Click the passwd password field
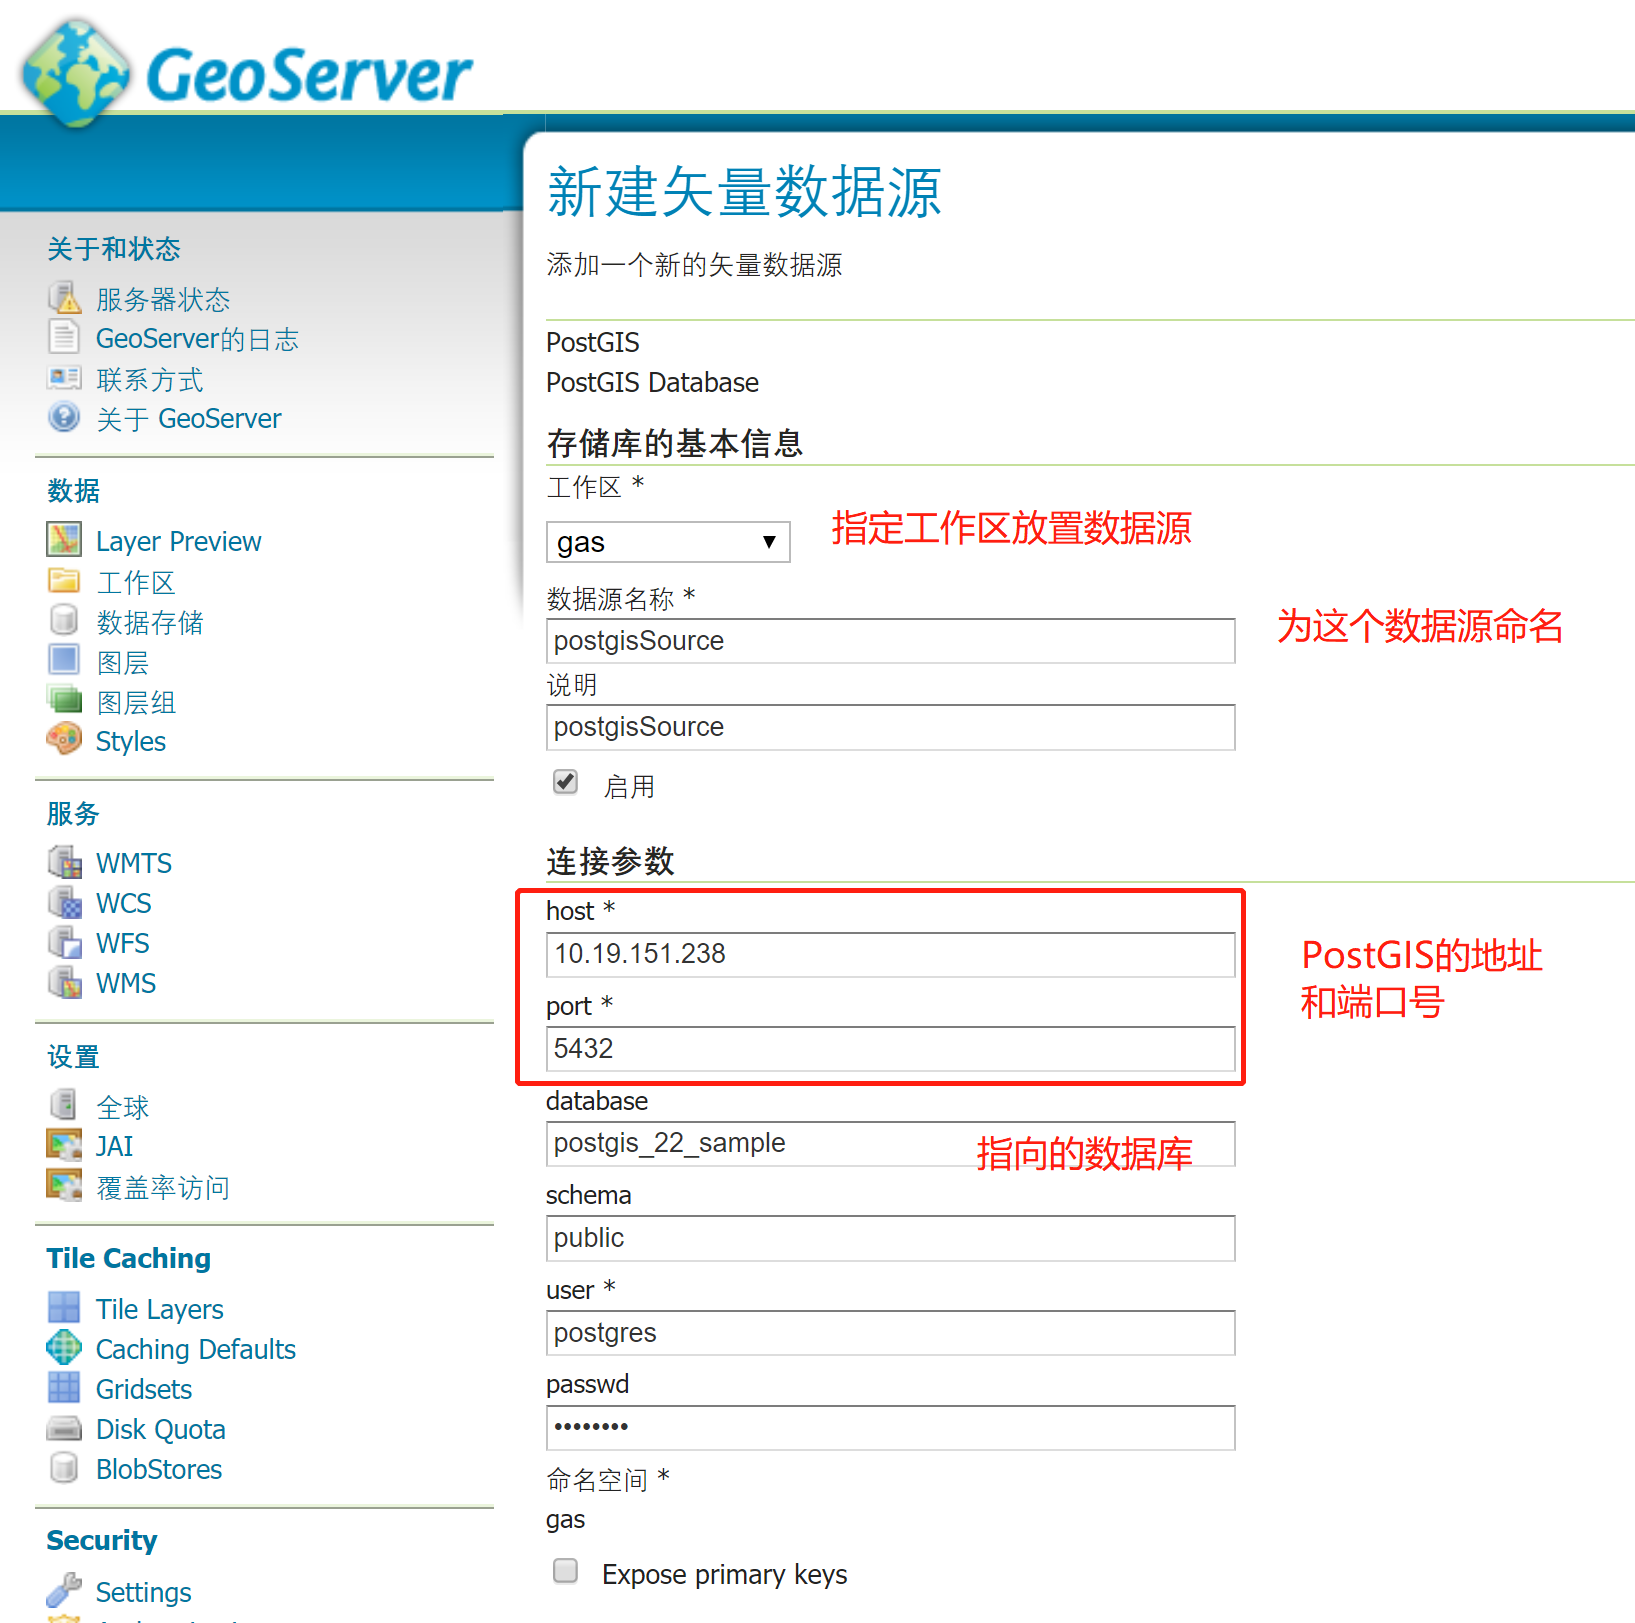This screenshot has height=1623, width=1635. coord(891,1427)
